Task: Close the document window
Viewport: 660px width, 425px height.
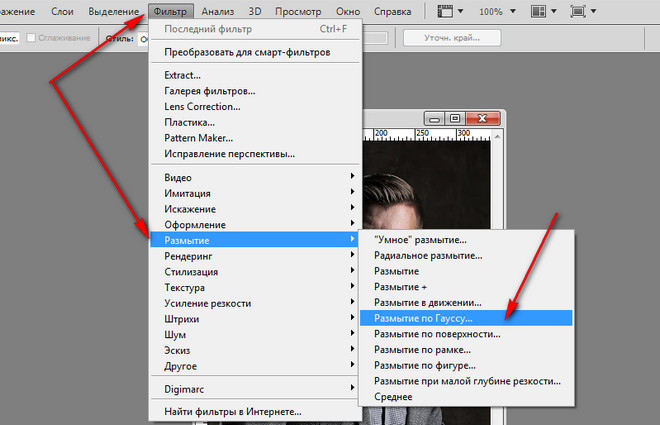Action: click(x=483, y=119)
